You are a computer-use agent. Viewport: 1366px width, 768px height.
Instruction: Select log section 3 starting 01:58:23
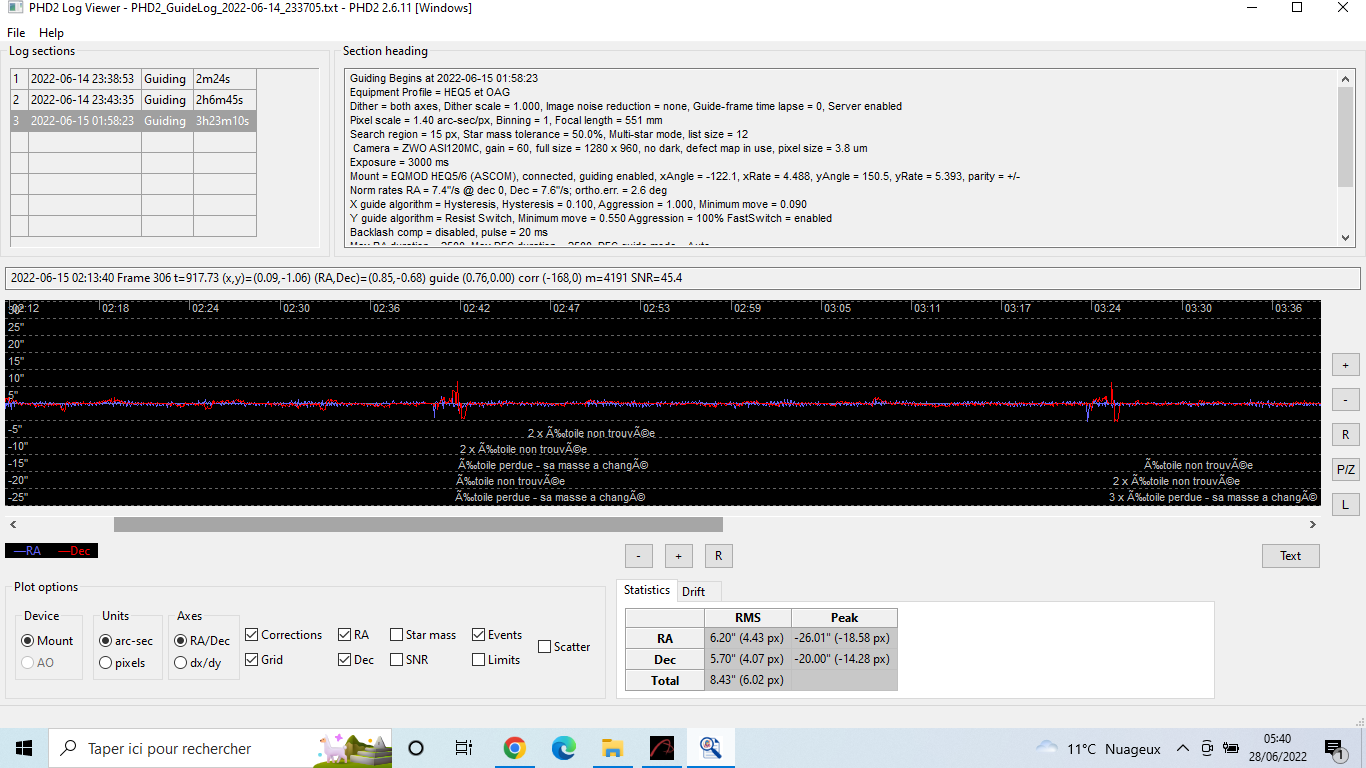(x=133, y=120)
